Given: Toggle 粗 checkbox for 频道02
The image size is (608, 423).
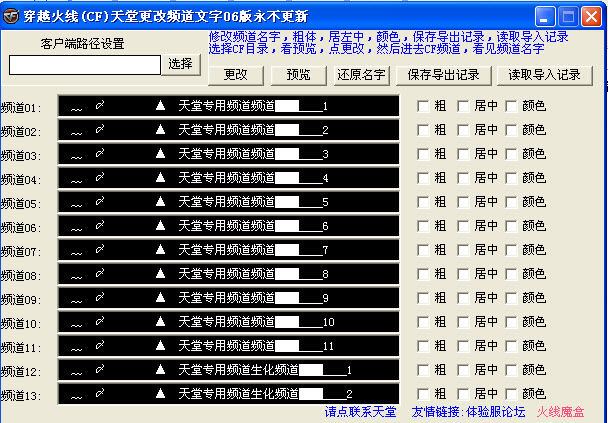Looking at the screenshot, I should click(x=423, y=130).
